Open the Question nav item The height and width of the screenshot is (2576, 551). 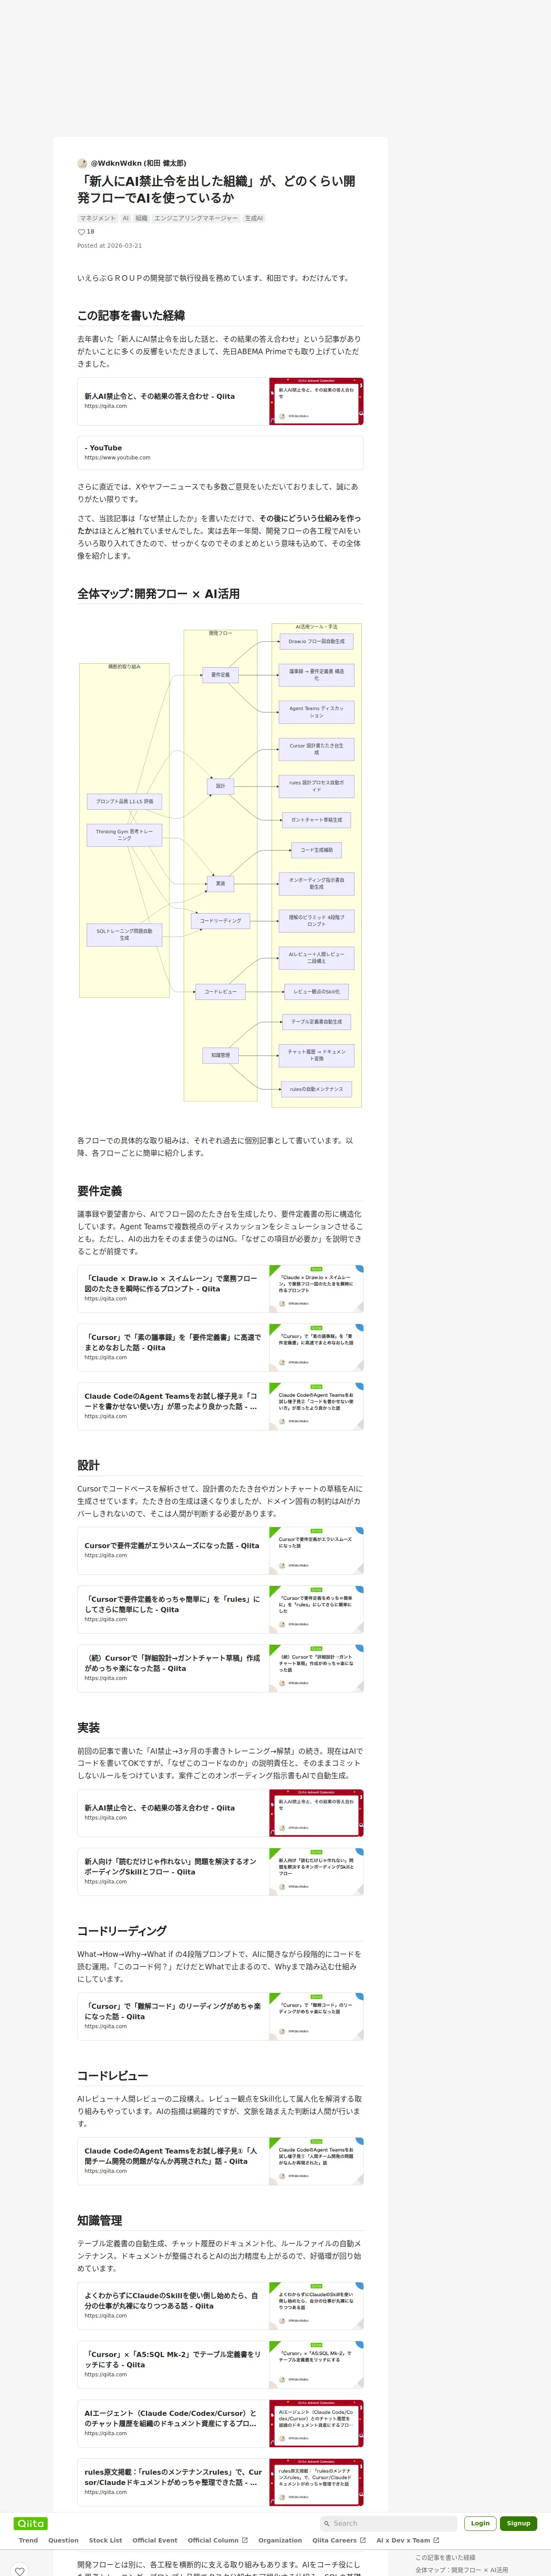63,2540
